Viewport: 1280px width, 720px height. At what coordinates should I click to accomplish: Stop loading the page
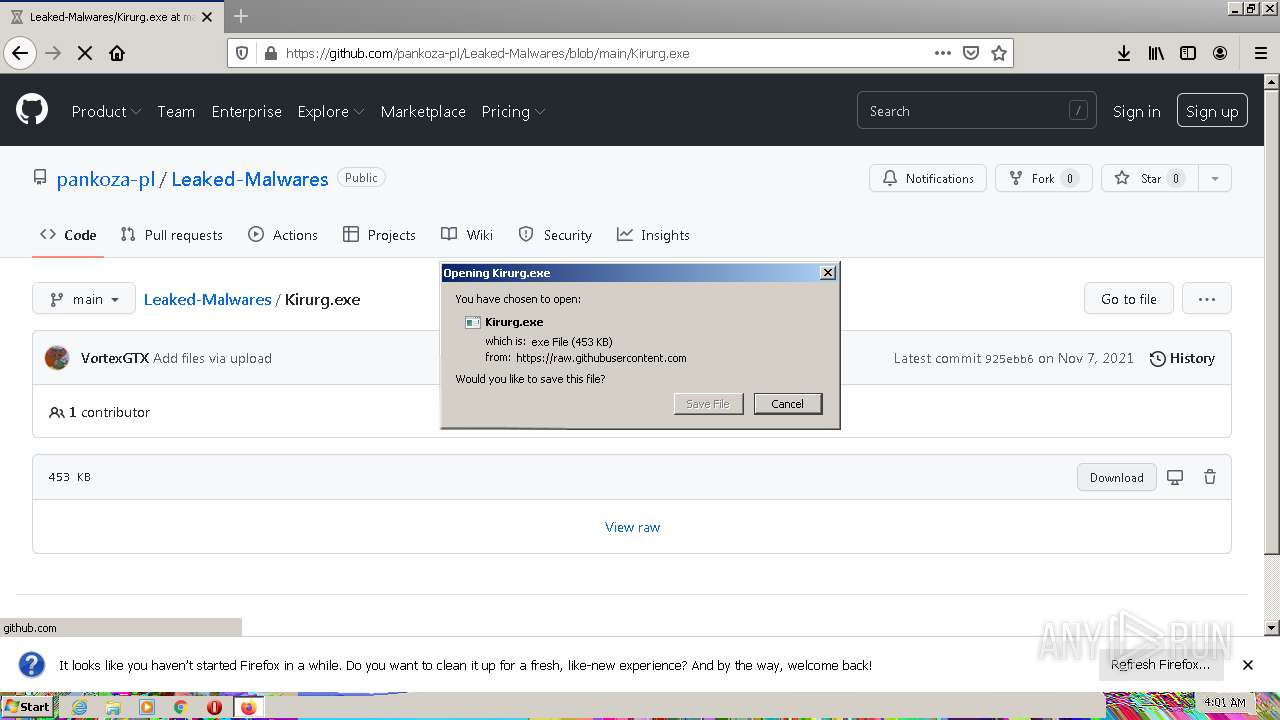pyautogui.click(x=85, y=53)
